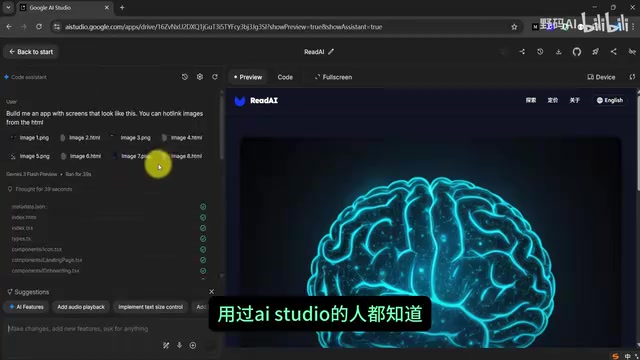
Task: Select the Add audio playback suggestion
Action: pos(81,307)
